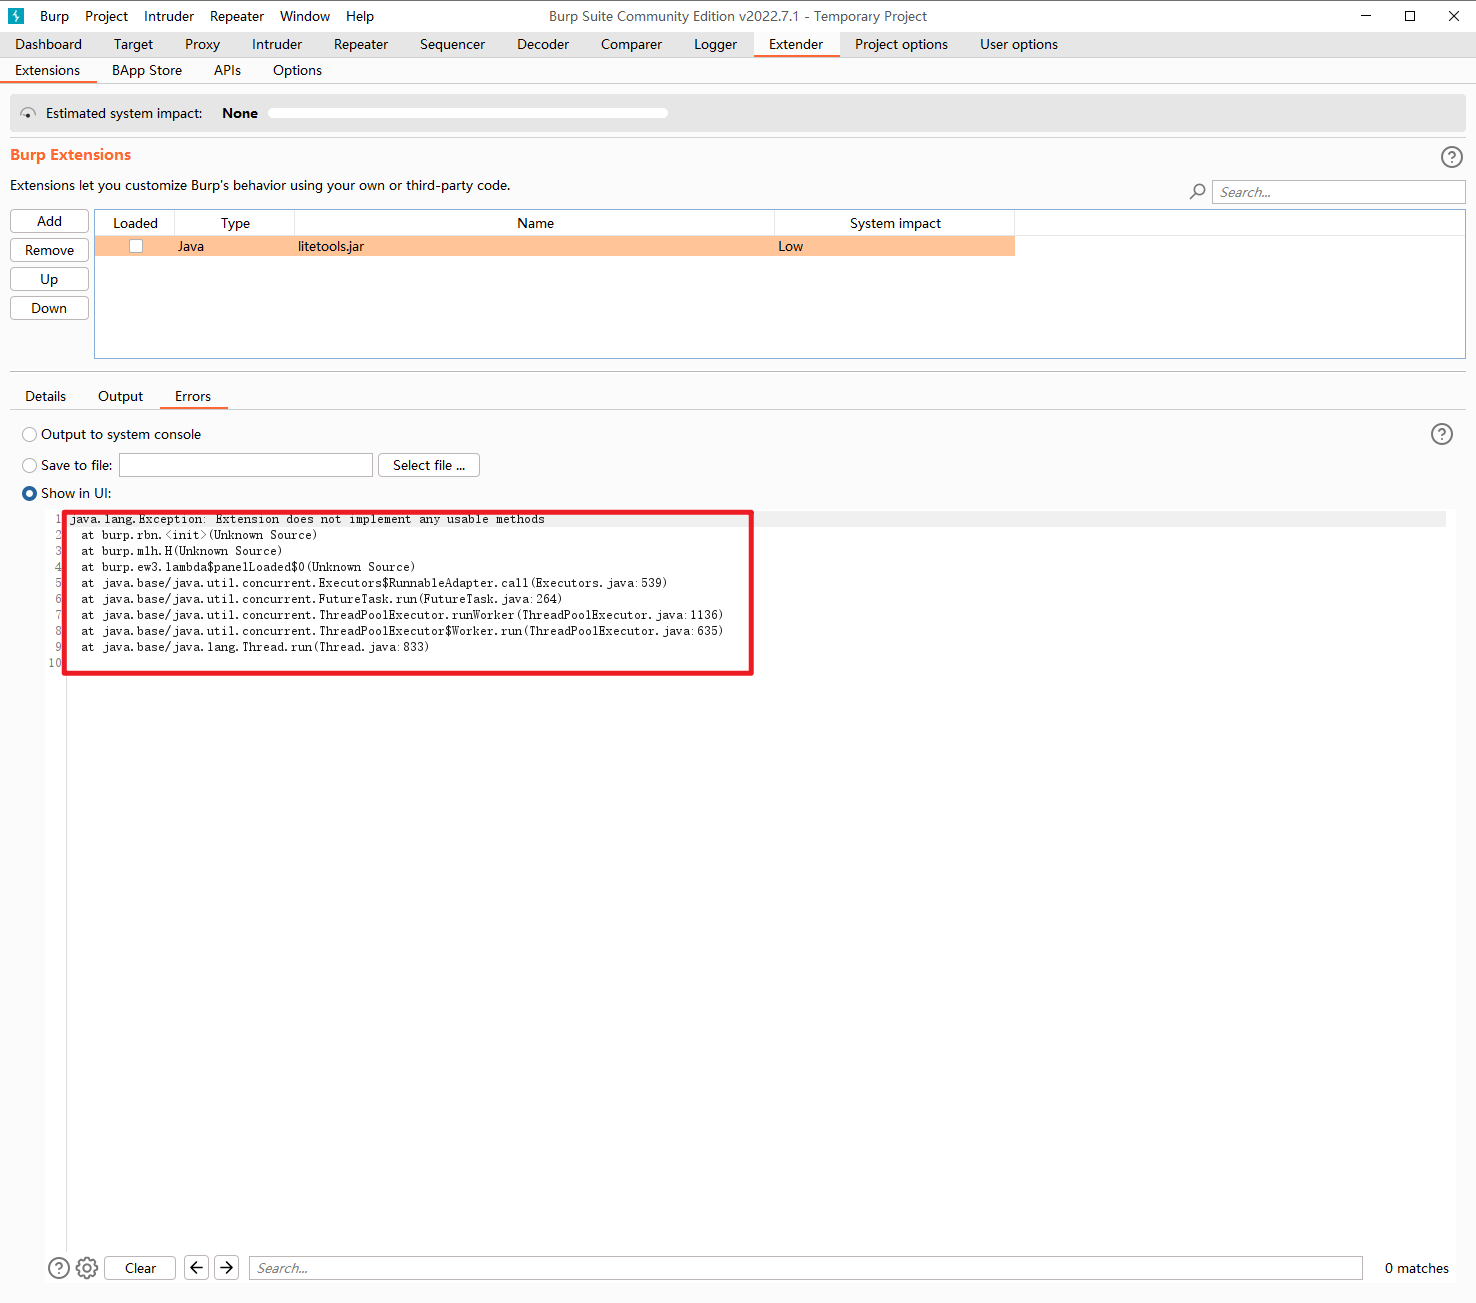Open the help icon beside output options
This screenshot has width=1476, height=1303.
(1441, 434)
